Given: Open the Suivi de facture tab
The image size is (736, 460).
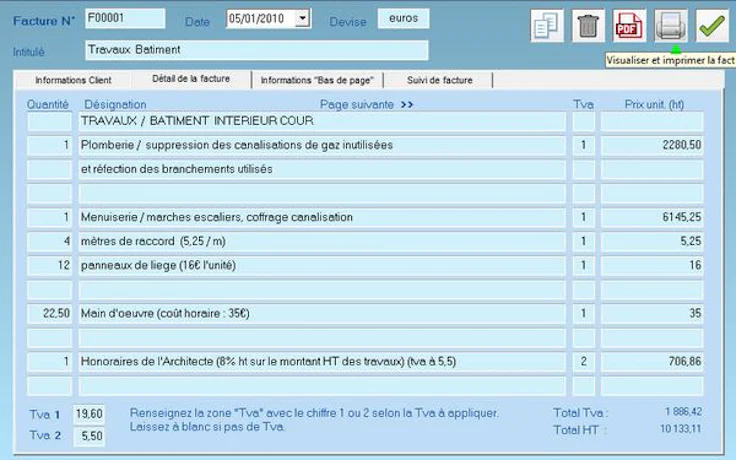Looking at the screenshot, I should pyautogui.click(x=439, y=80).
